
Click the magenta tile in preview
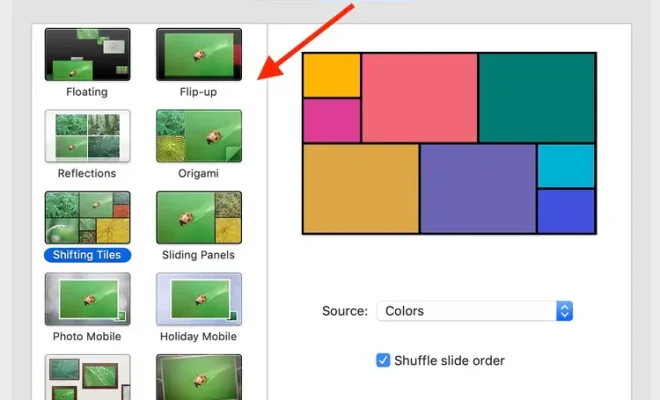[x=332, y=121]
